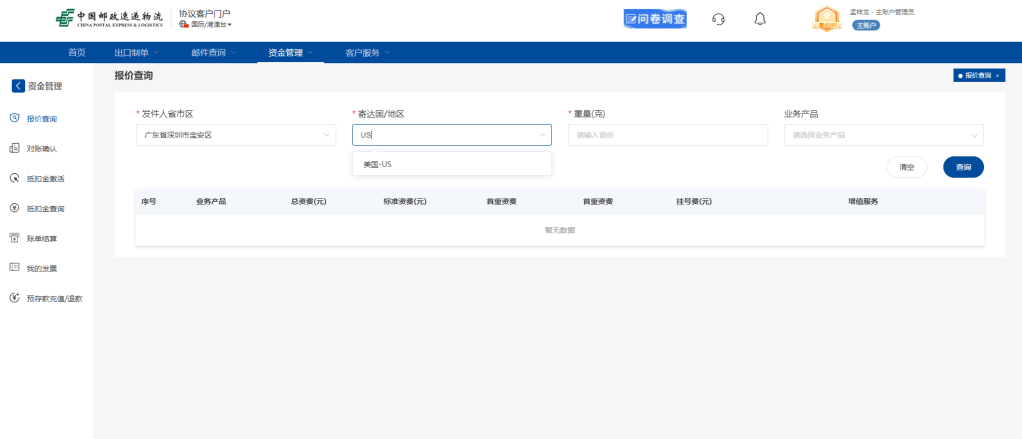
Task: Click the 报价查询 sidebar icon
Action: click(14, 118)
